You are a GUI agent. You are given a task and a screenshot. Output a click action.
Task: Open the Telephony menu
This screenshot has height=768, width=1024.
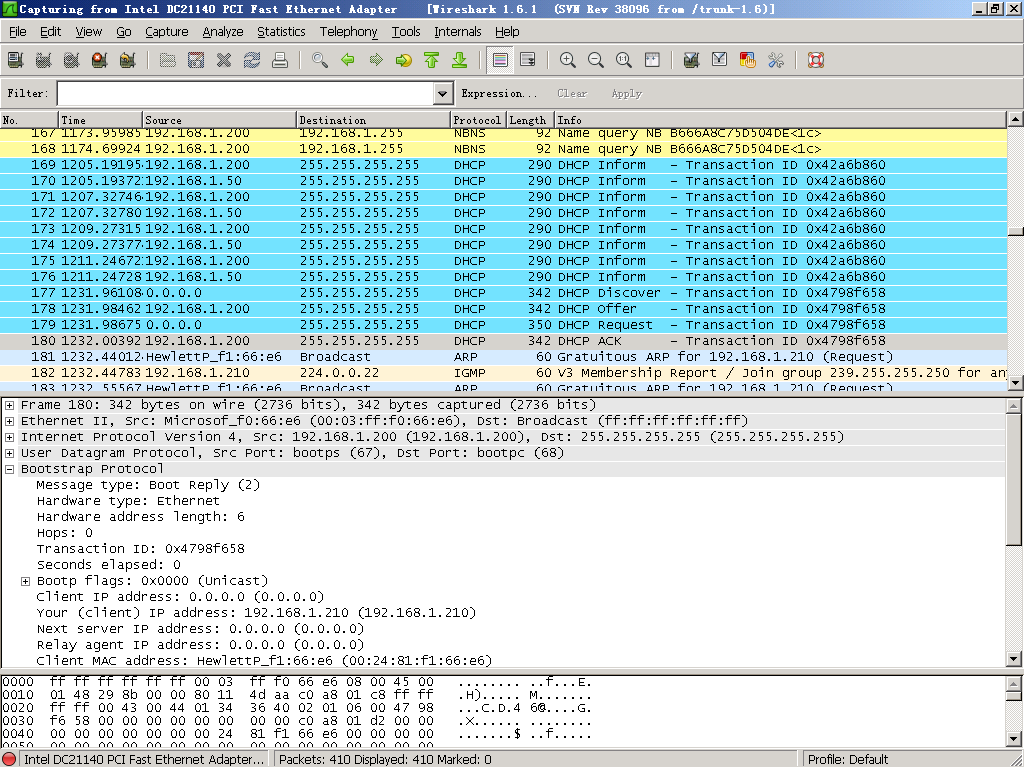tap(348, 31)
